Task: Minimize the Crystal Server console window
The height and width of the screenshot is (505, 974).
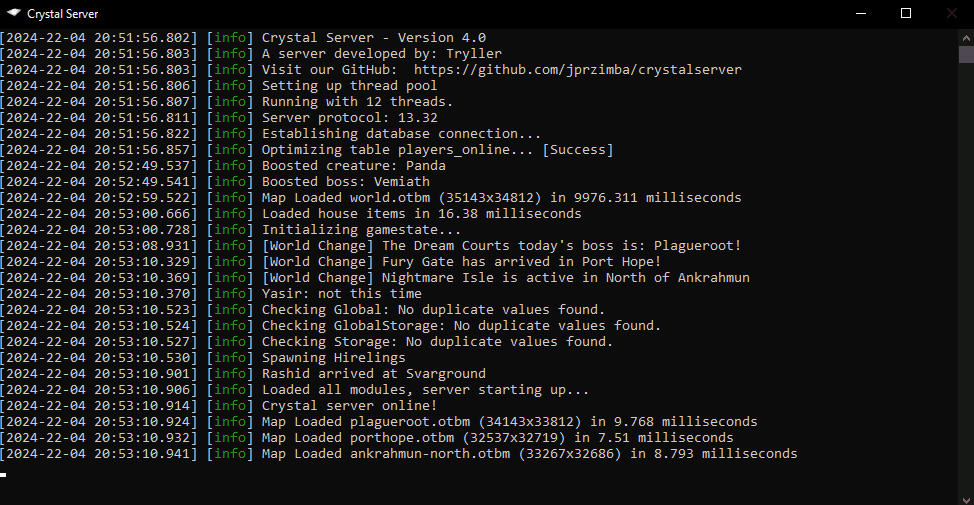Action: pos(860,14)
